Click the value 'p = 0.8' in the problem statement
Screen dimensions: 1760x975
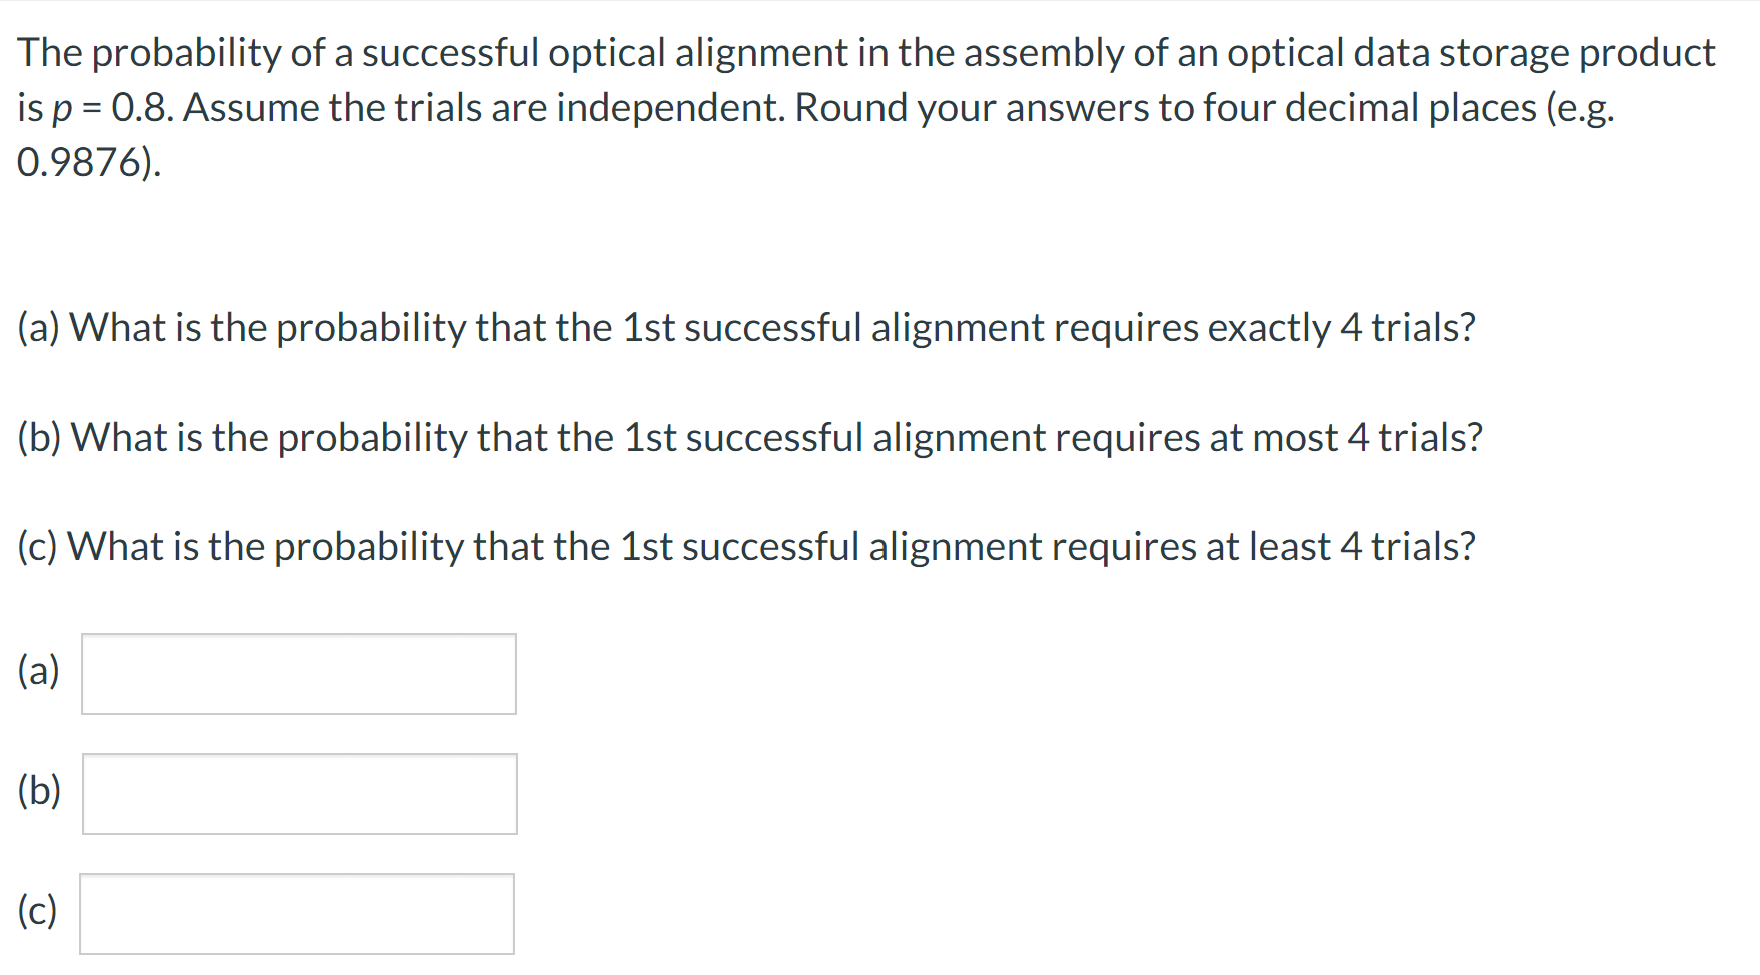103,108
